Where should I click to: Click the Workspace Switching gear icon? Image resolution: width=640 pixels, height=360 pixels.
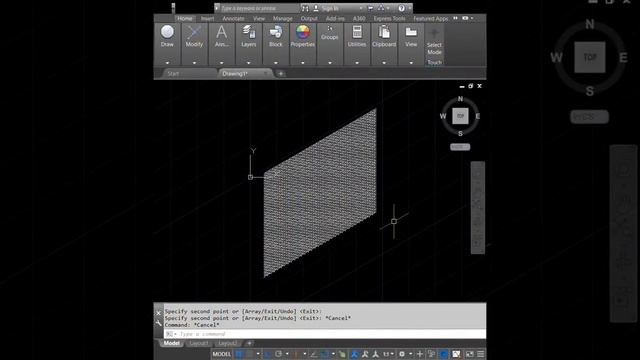pyautogui.click(x=402, y=354)
